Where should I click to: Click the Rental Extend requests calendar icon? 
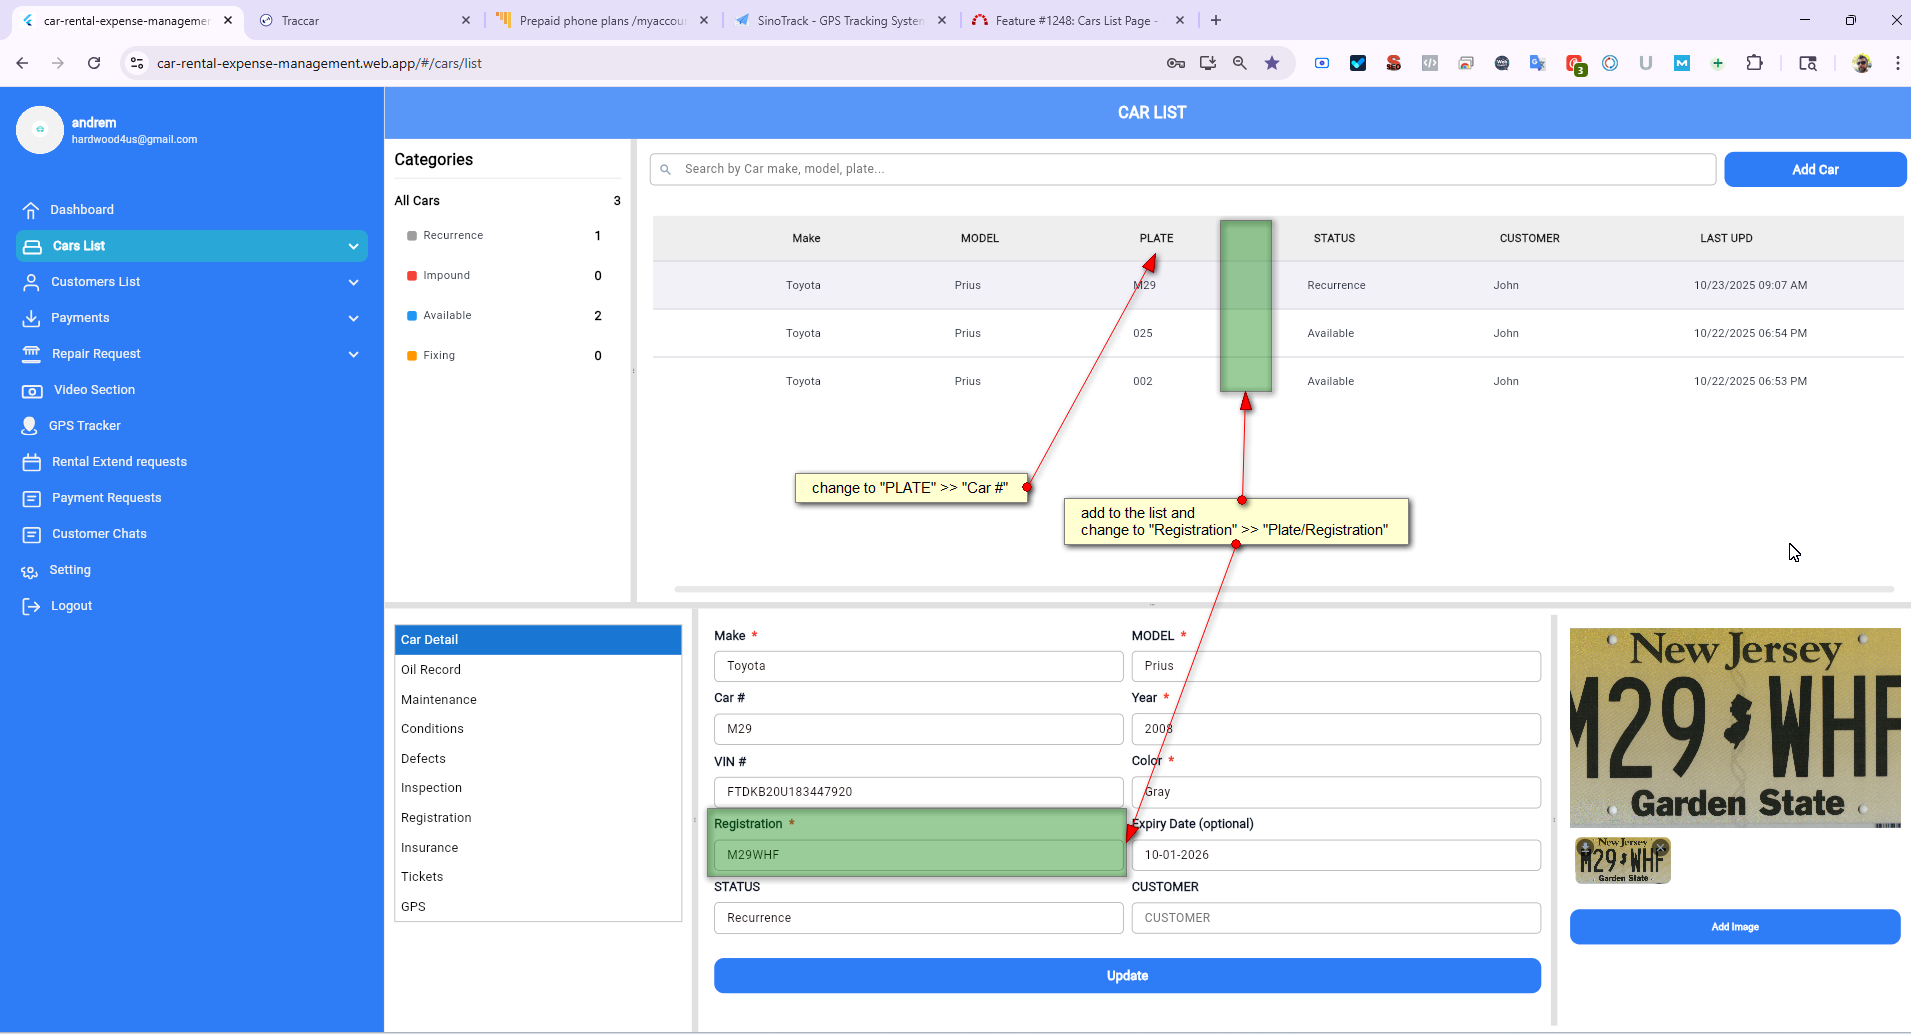pyautogui.click(x=32, y=462)
